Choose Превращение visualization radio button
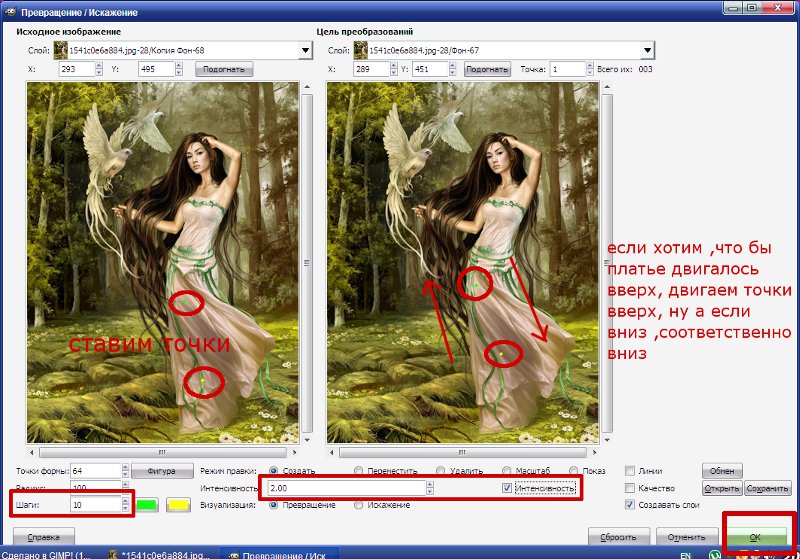Screen dimensions: 800x559 pos(274,505)
